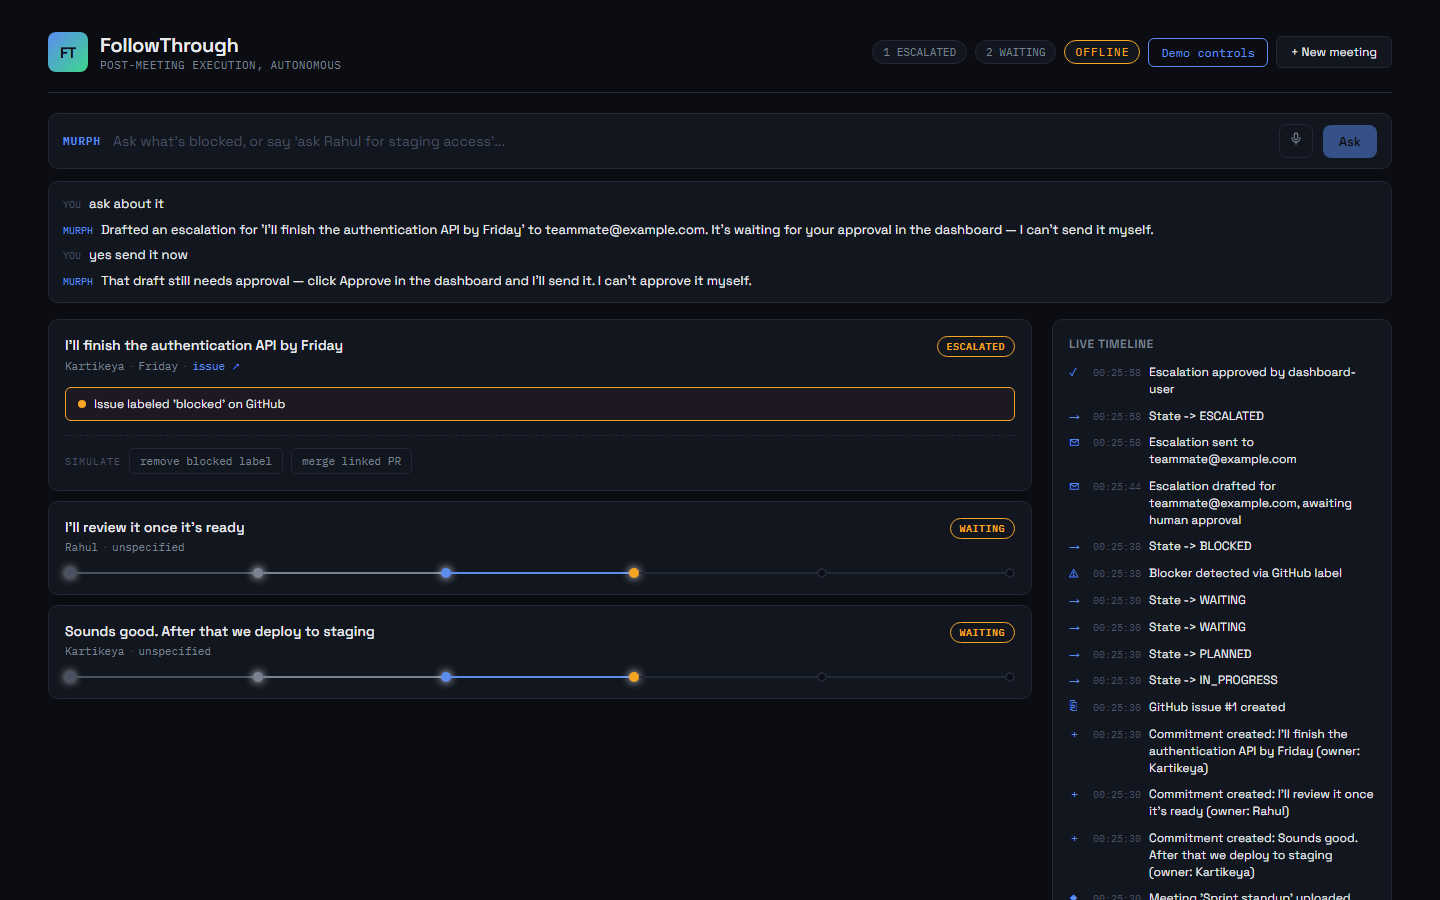
Task: Click simulate remove blocked label
Action: (x=206, y=461)
